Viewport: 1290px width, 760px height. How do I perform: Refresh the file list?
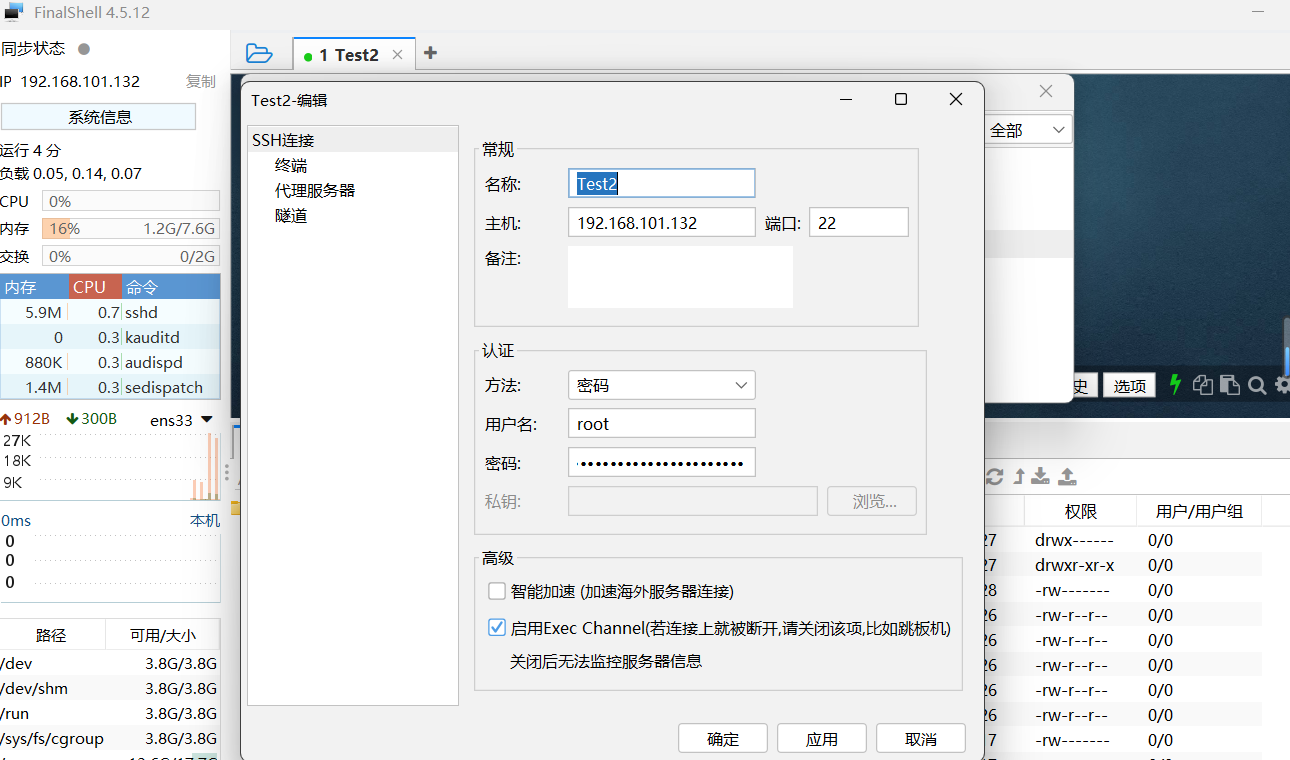[x=994, y=477]
